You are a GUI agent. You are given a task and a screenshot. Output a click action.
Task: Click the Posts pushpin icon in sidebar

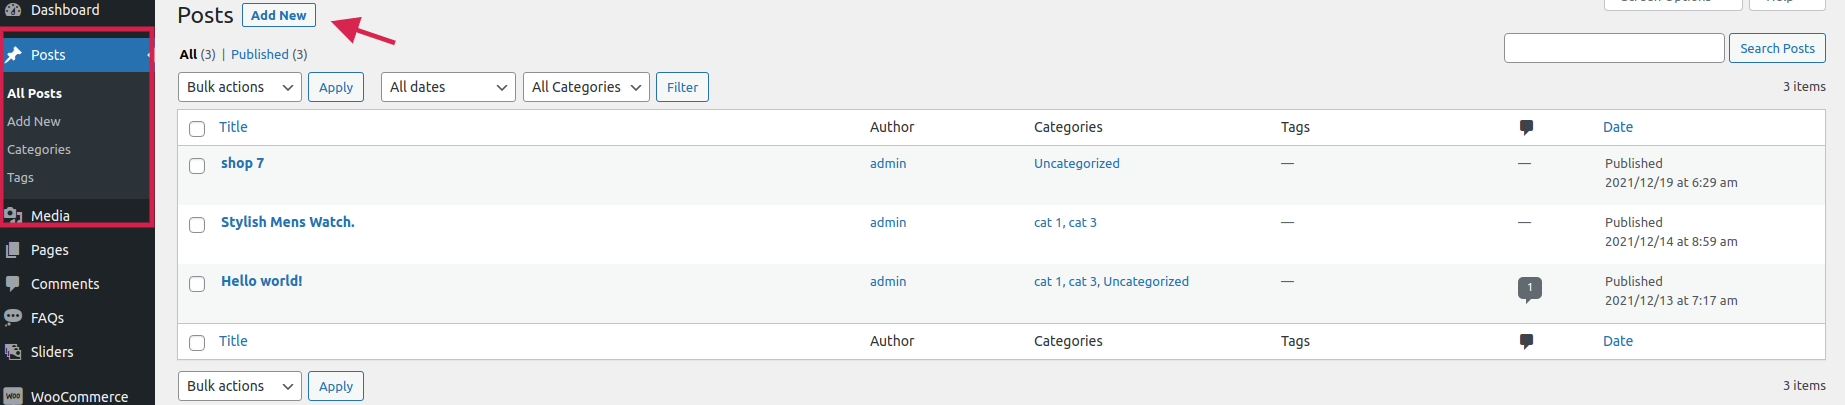coord(14,55)
